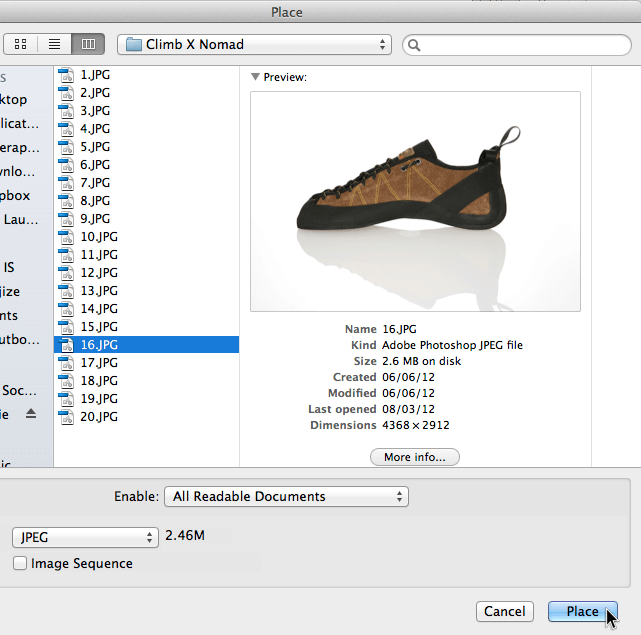
Task: Click the file icon of 14.JPG
Action: pos(66,309)
